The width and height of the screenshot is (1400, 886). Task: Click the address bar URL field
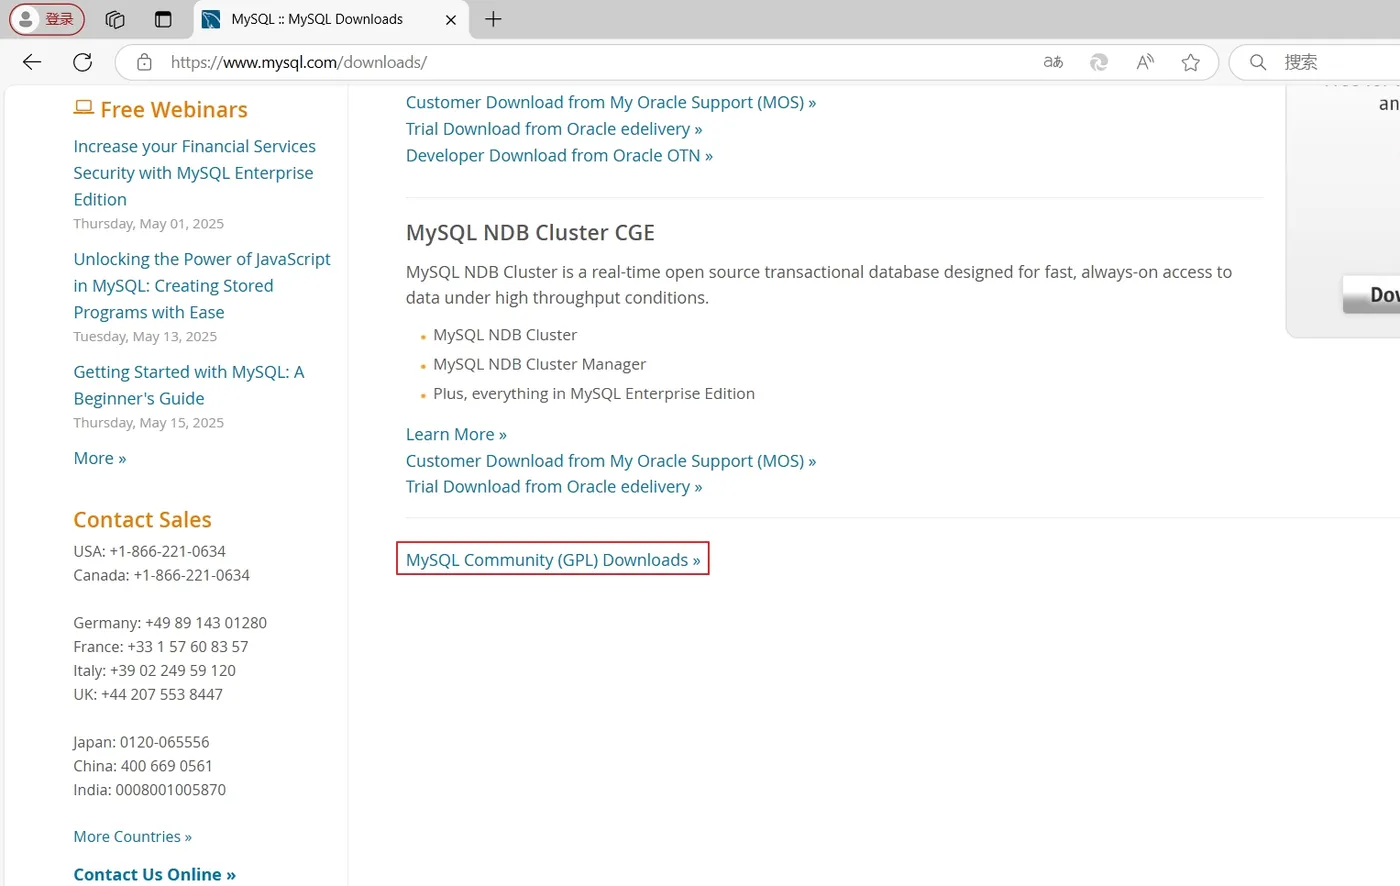pyautogui.click(x=600, y=62)
